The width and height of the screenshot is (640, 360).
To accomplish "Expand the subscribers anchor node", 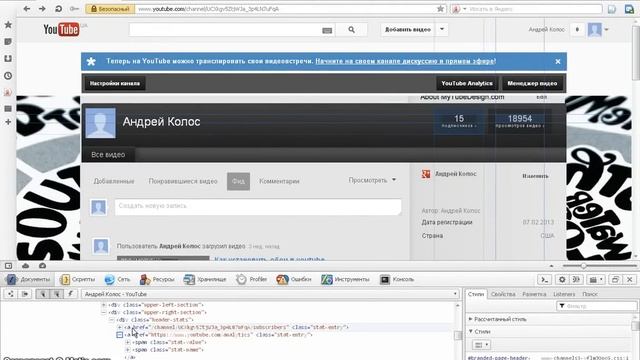I will (119, 327).
